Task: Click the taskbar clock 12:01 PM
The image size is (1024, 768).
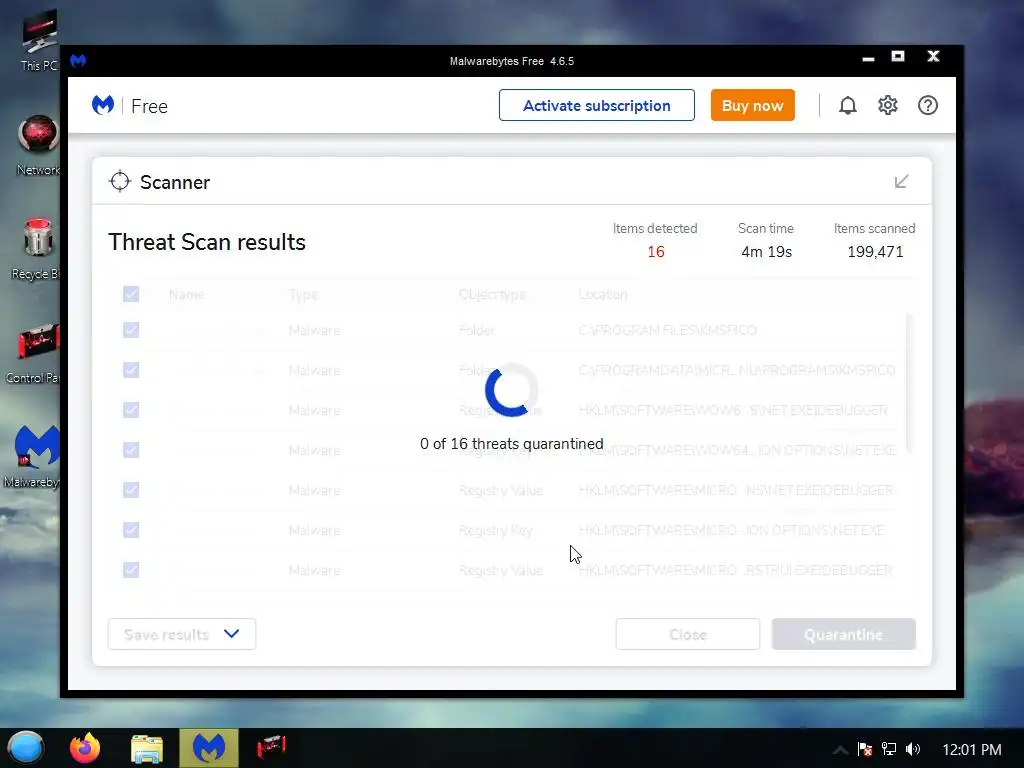Action: click(x=972, y=750)
